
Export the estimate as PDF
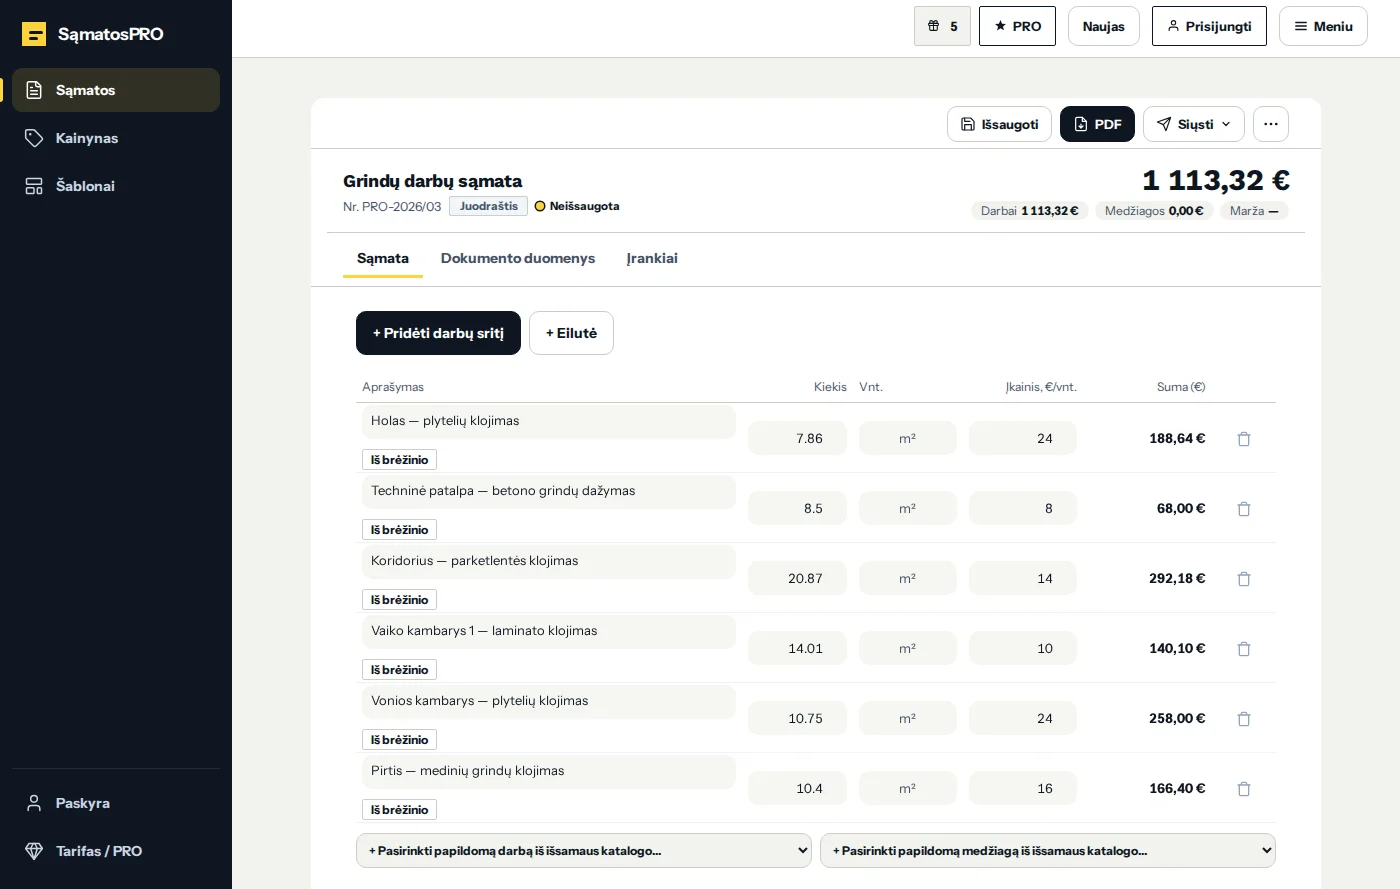click(x=1097, y=124)
